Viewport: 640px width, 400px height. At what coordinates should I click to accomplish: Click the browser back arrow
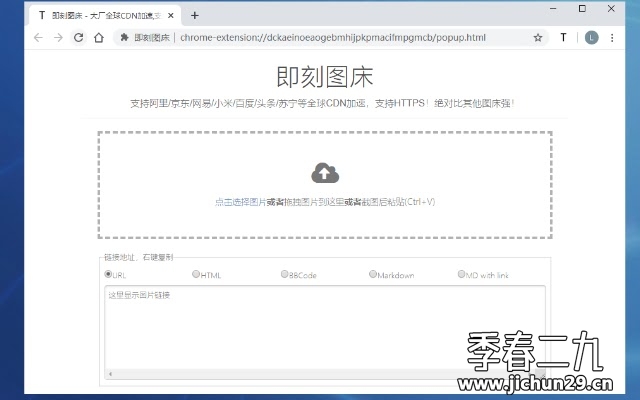coord(38,38)
